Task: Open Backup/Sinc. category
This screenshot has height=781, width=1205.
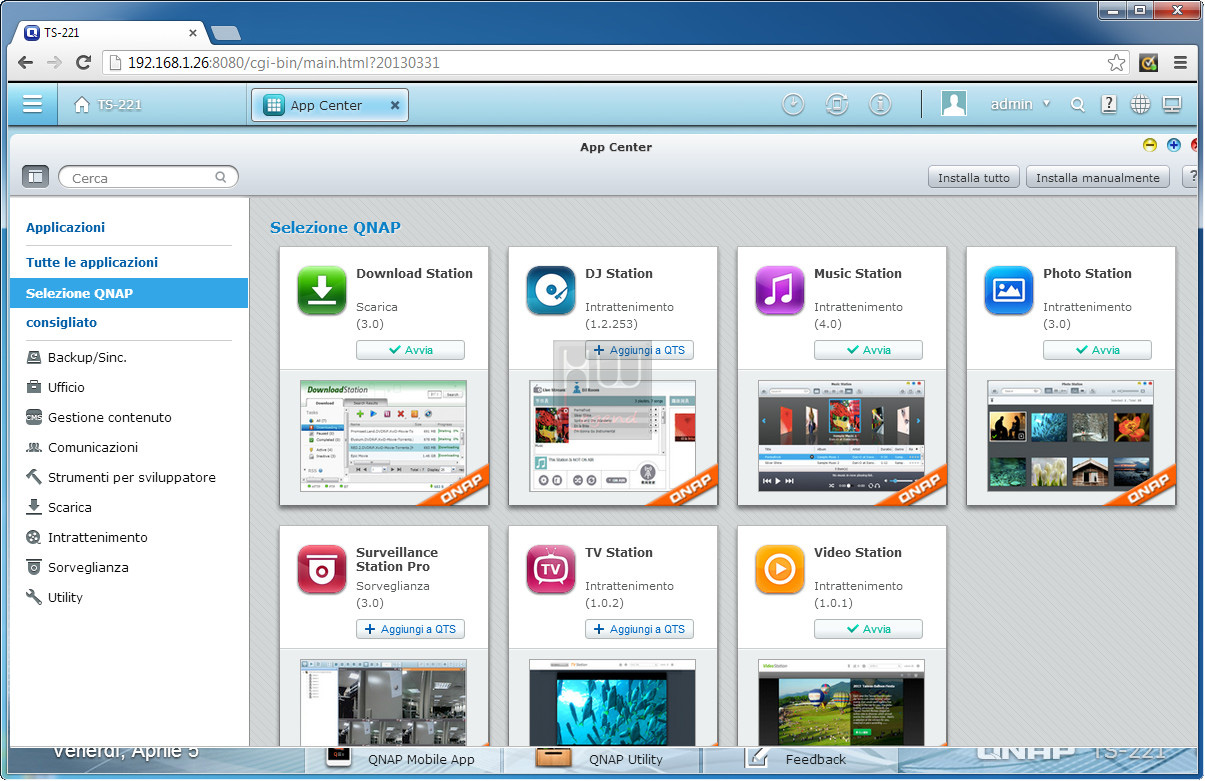Action: (x=76, y=357)
